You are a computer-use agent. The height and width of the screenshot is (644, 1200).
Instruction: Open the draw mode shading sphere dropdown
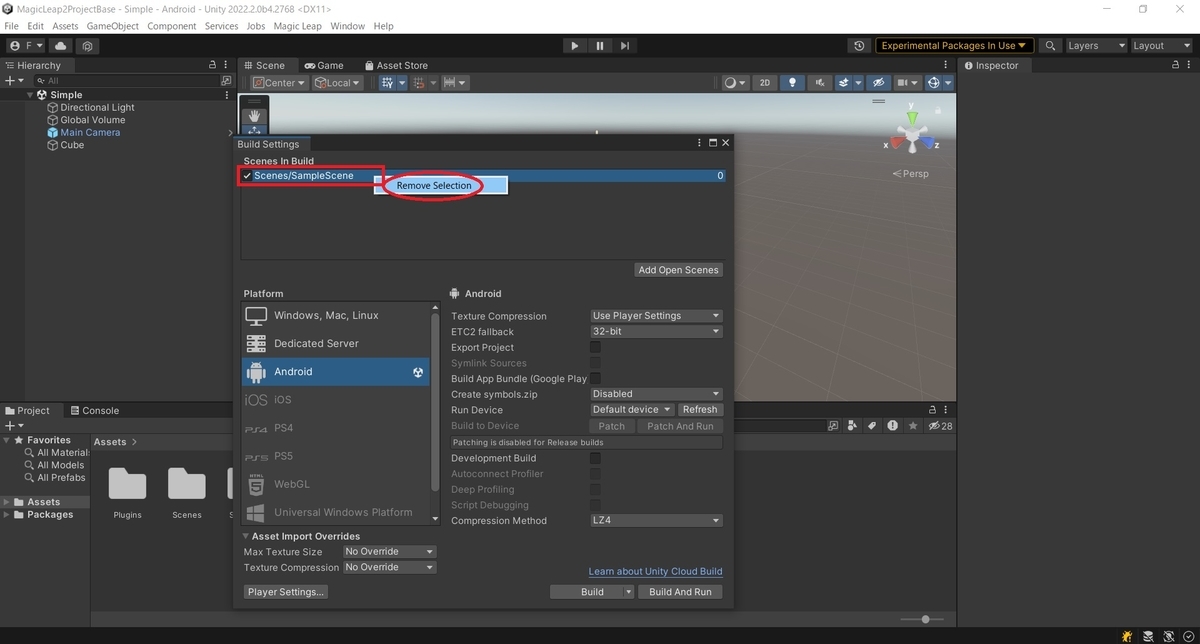(x=735, y=83)
